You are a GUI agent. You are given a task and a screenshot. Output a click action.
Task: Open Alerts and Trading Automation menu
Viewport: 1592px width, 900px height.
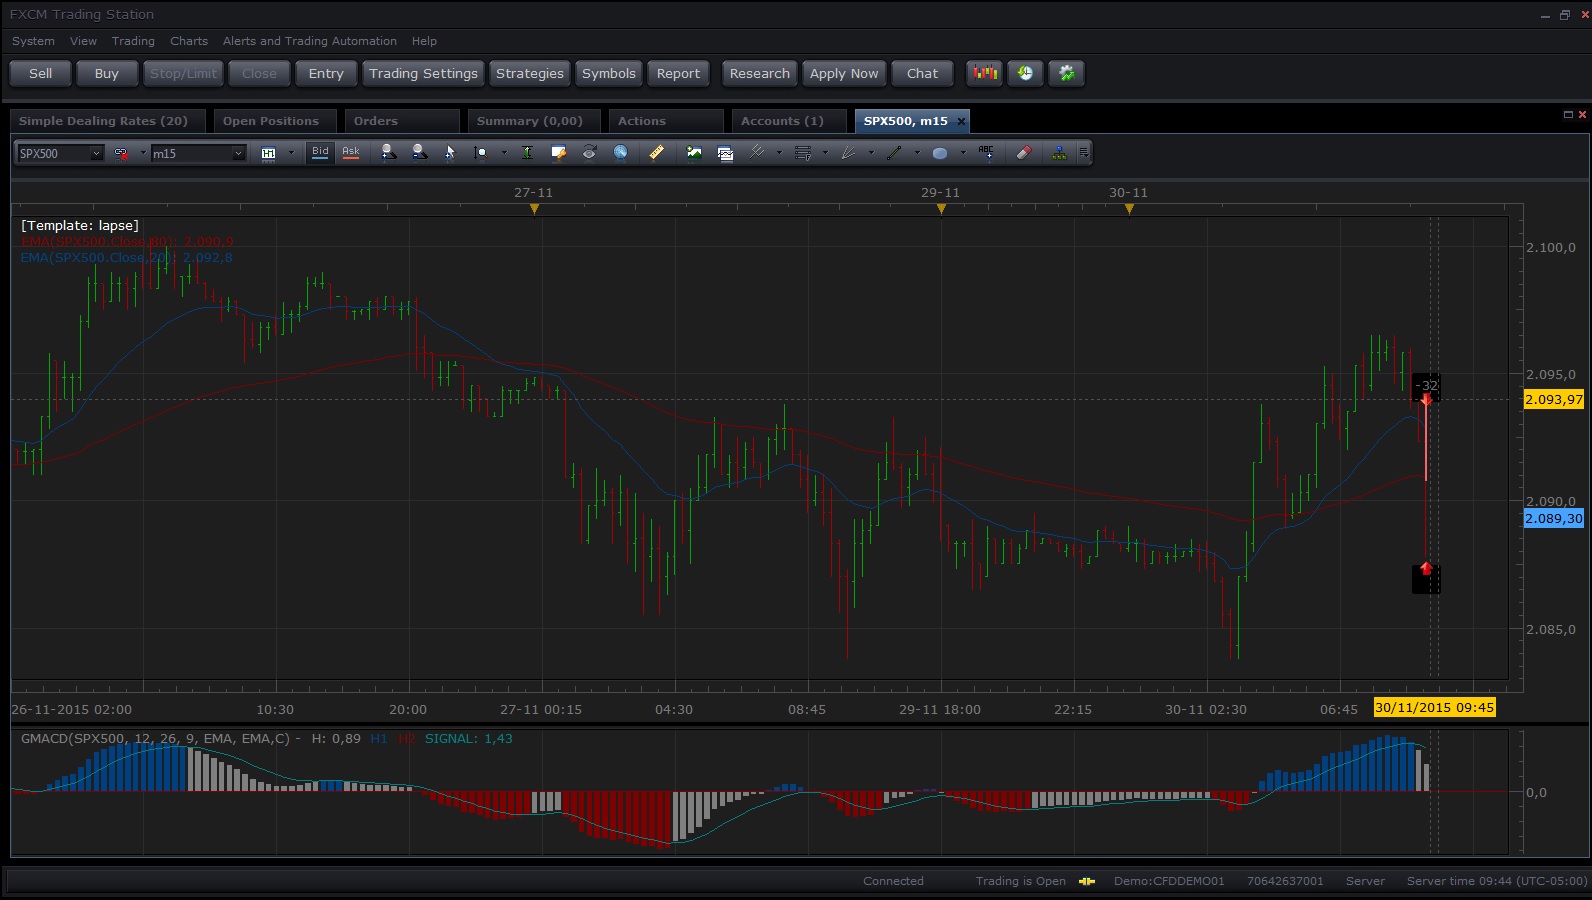[310, 41]
